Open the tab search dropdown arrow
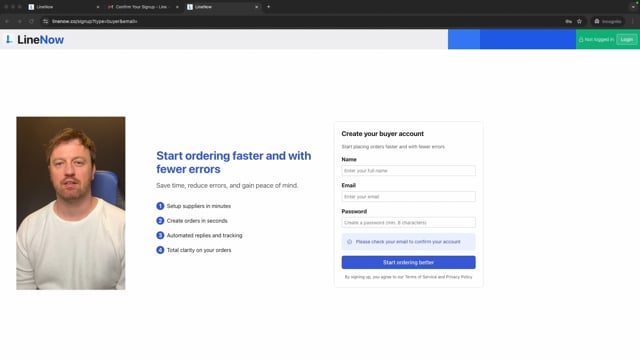Screen dimensions: 640x360 [x=633, y=7]
